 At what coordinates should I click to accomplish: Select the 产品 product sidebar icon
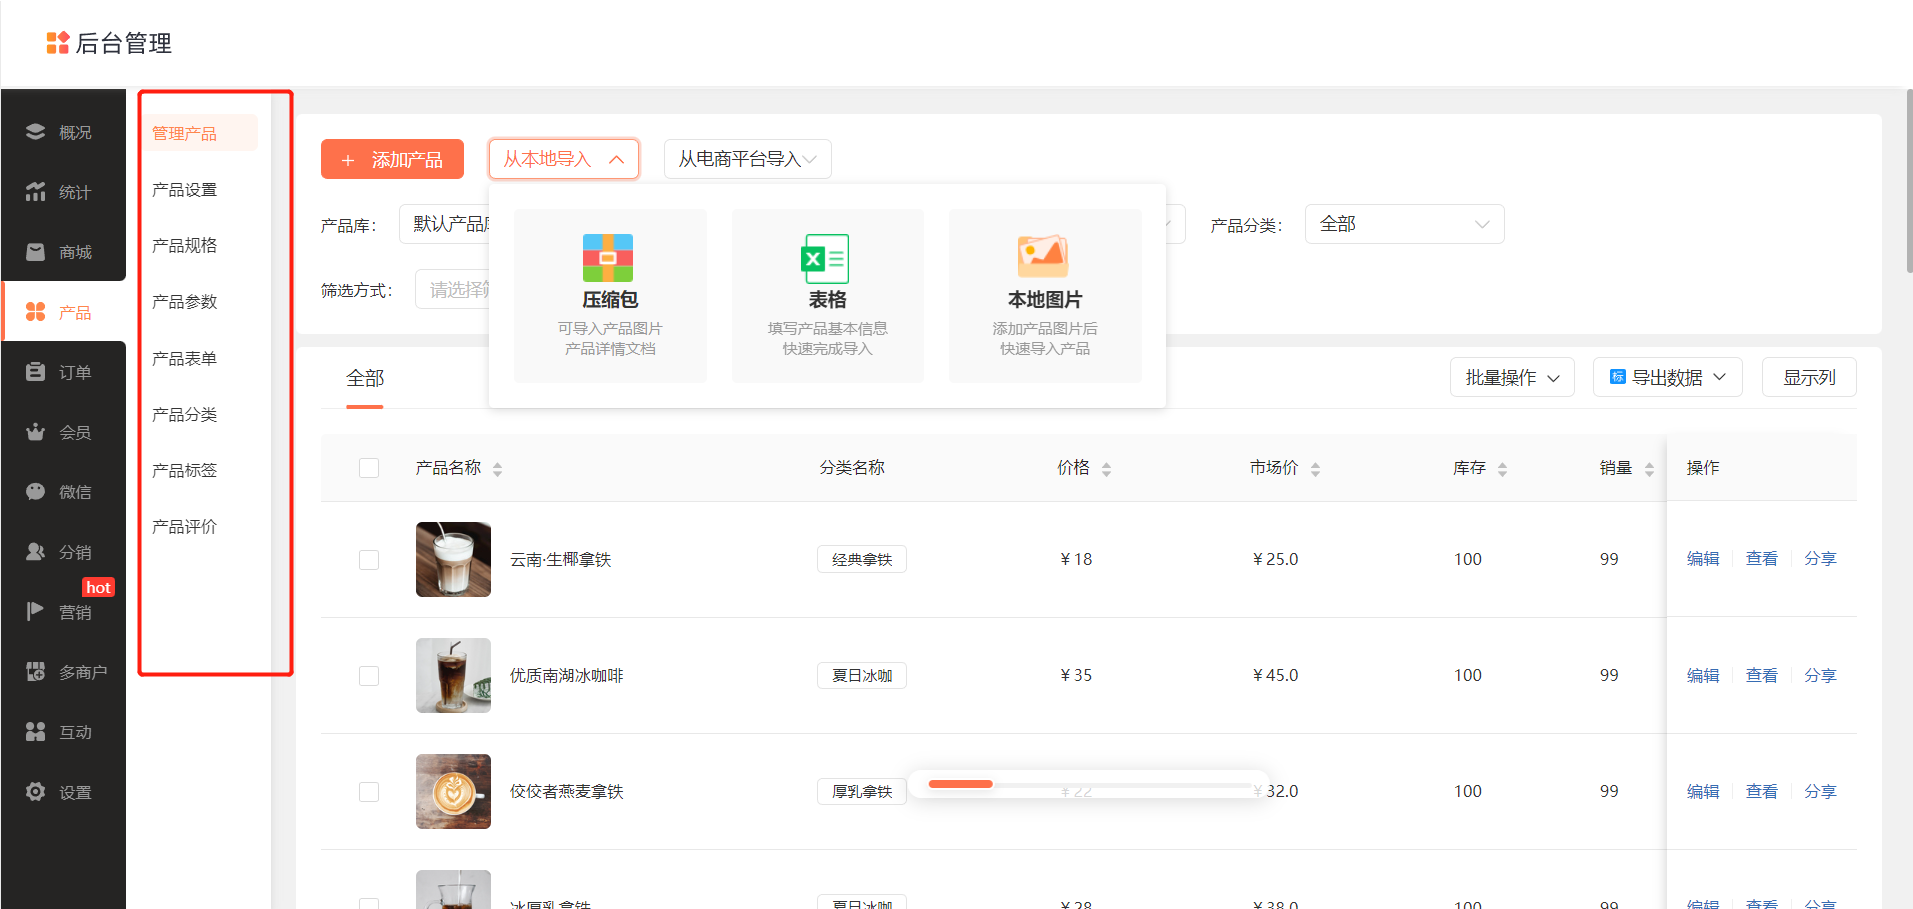(35, 312)
